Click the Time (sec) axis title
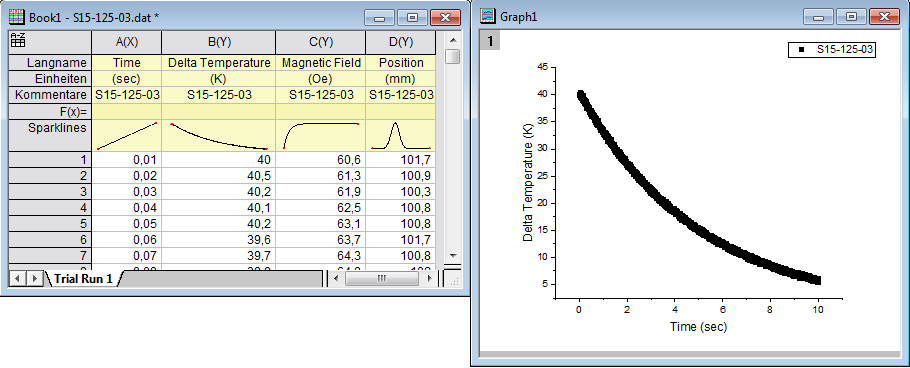This screenshot has height=368, width=910. 698,327
